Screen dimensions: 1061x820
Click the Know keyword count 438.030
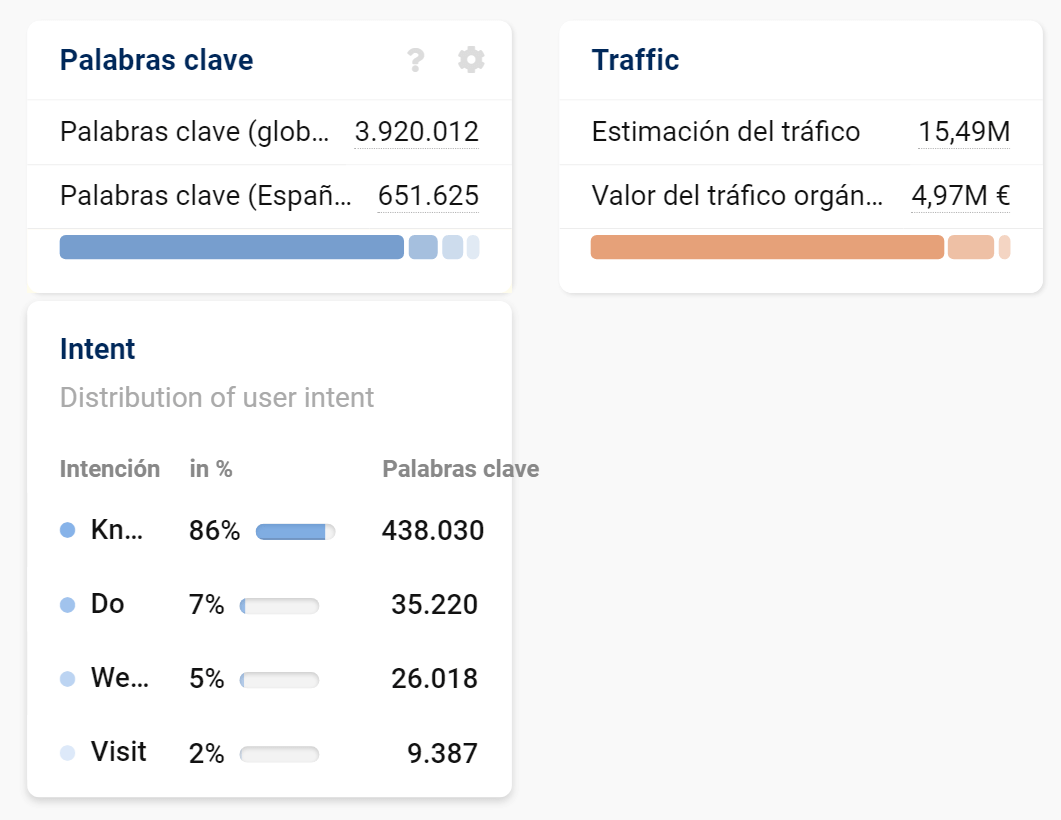432,531
